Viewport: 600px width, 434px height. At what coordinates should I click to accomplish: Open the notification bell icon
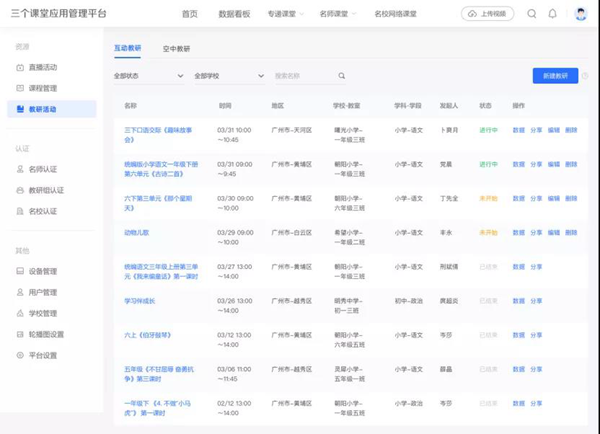tap(553, 14)
